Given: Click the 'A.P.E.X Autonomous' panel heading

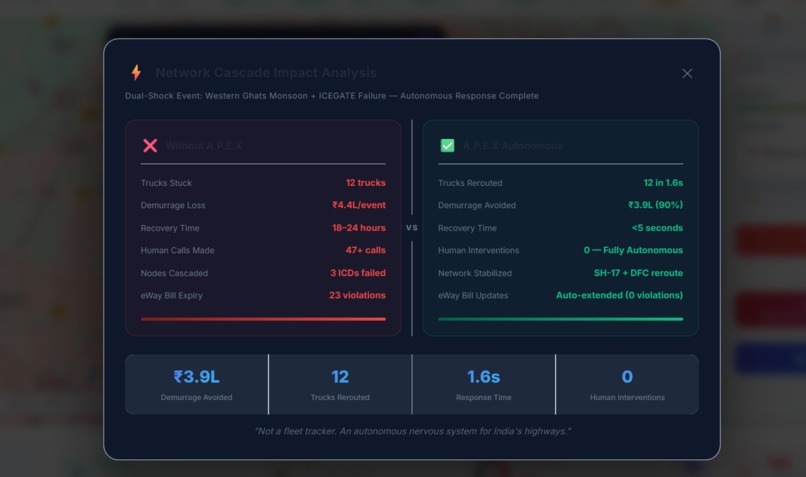Looking at the screenshot, I should pos(512,146).
